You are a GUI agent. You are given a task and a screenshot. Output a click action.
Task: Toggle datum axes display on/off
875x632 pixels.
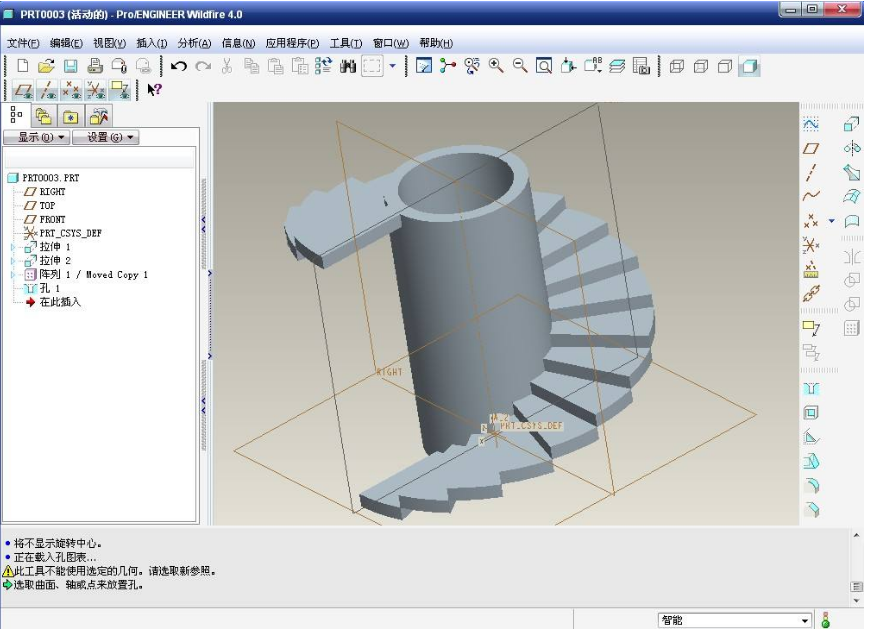click(x=46, y=90)
